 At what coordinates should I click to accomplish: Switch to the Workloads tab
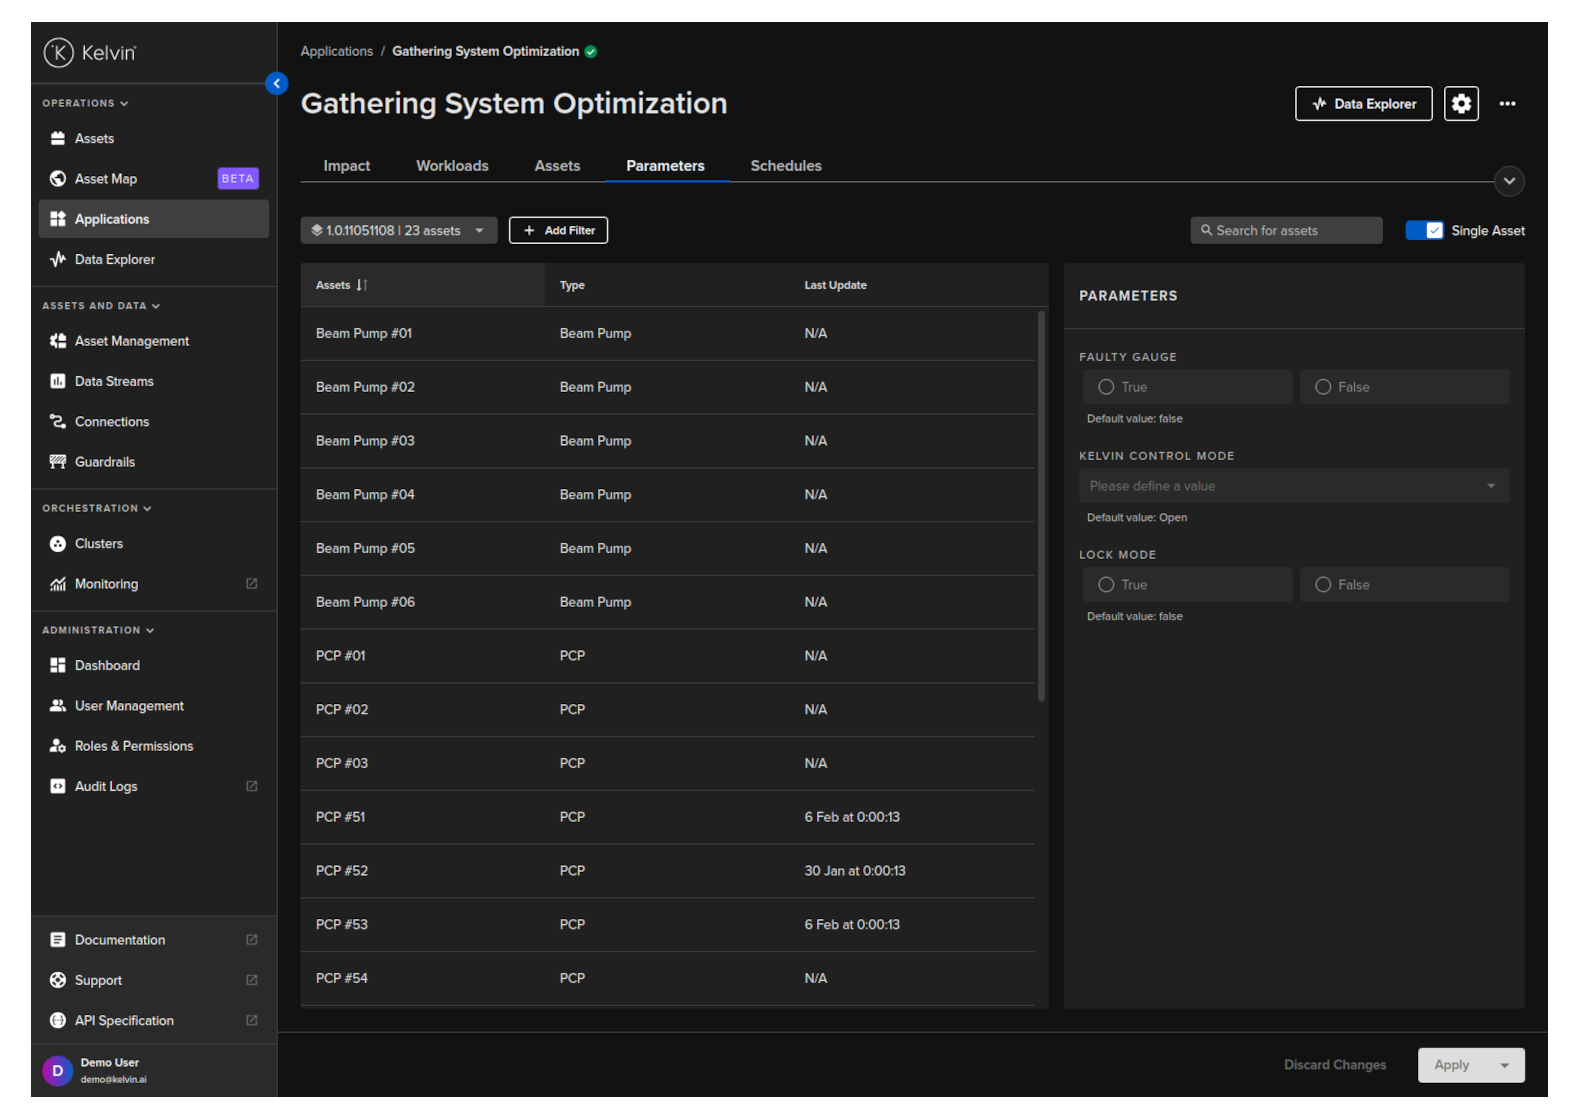(x=452, y=166)
